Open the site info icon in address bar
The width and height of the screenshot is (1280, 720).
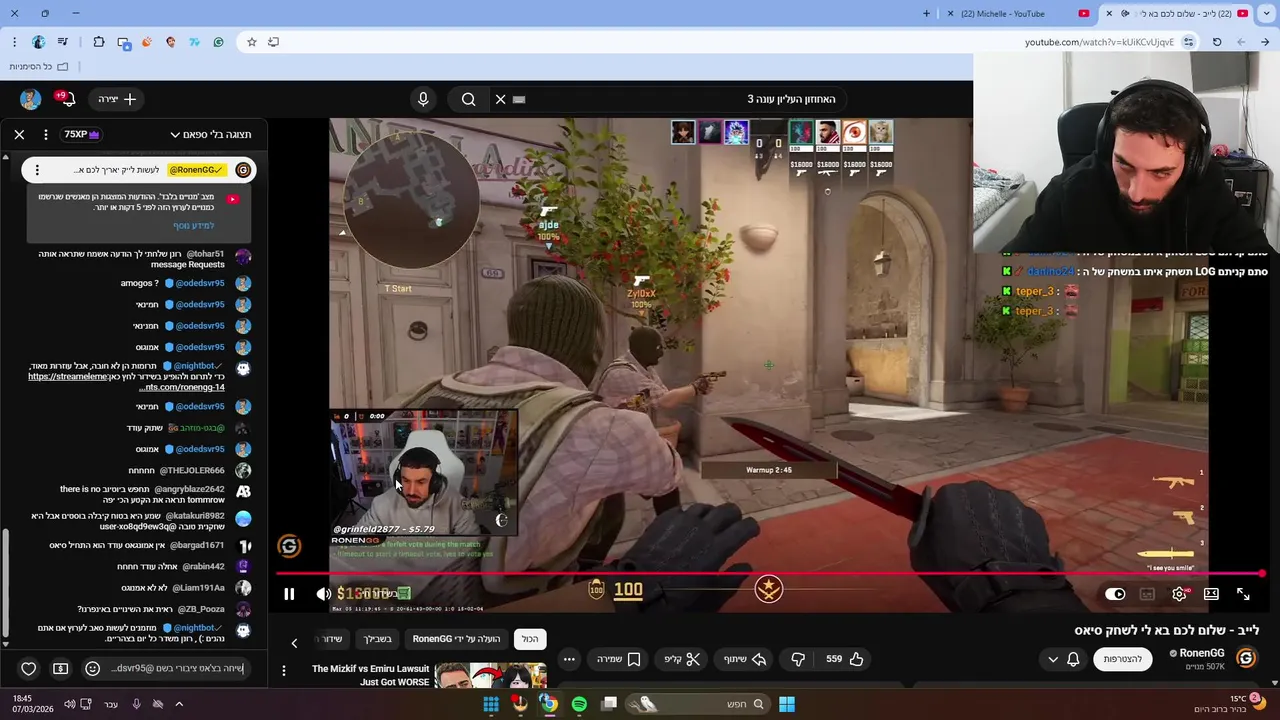tap(1188, 42)
